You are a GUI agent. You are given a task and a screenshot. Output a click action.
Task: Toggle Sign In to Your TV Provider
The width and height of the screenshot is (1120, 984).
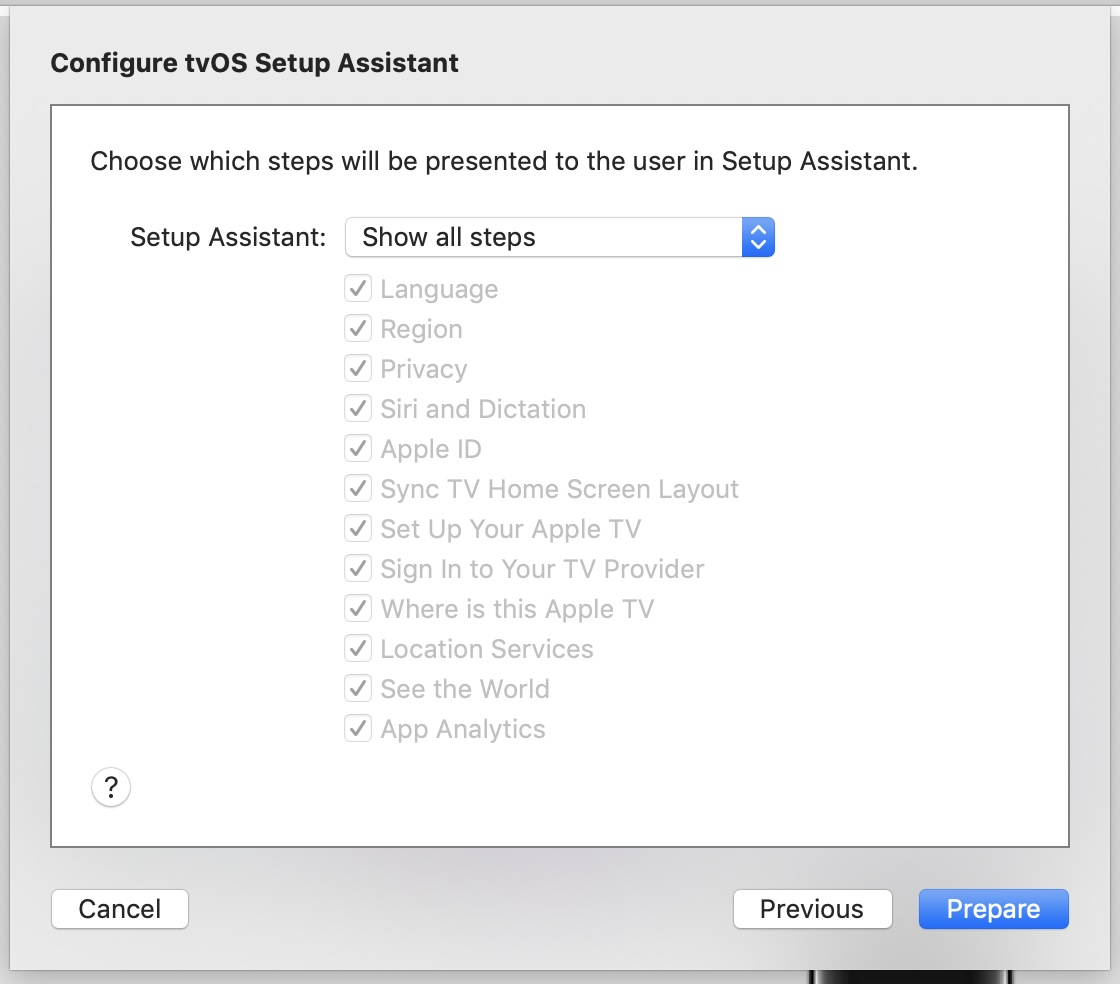point(358,569)
